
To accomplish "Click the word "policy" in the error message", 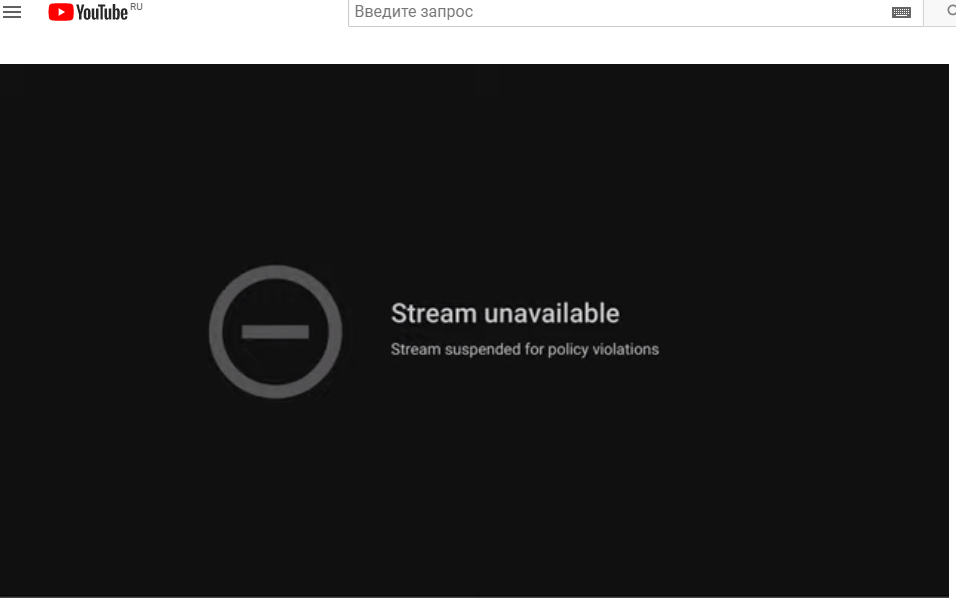I will pyautogui.click(x=568, y=350).
